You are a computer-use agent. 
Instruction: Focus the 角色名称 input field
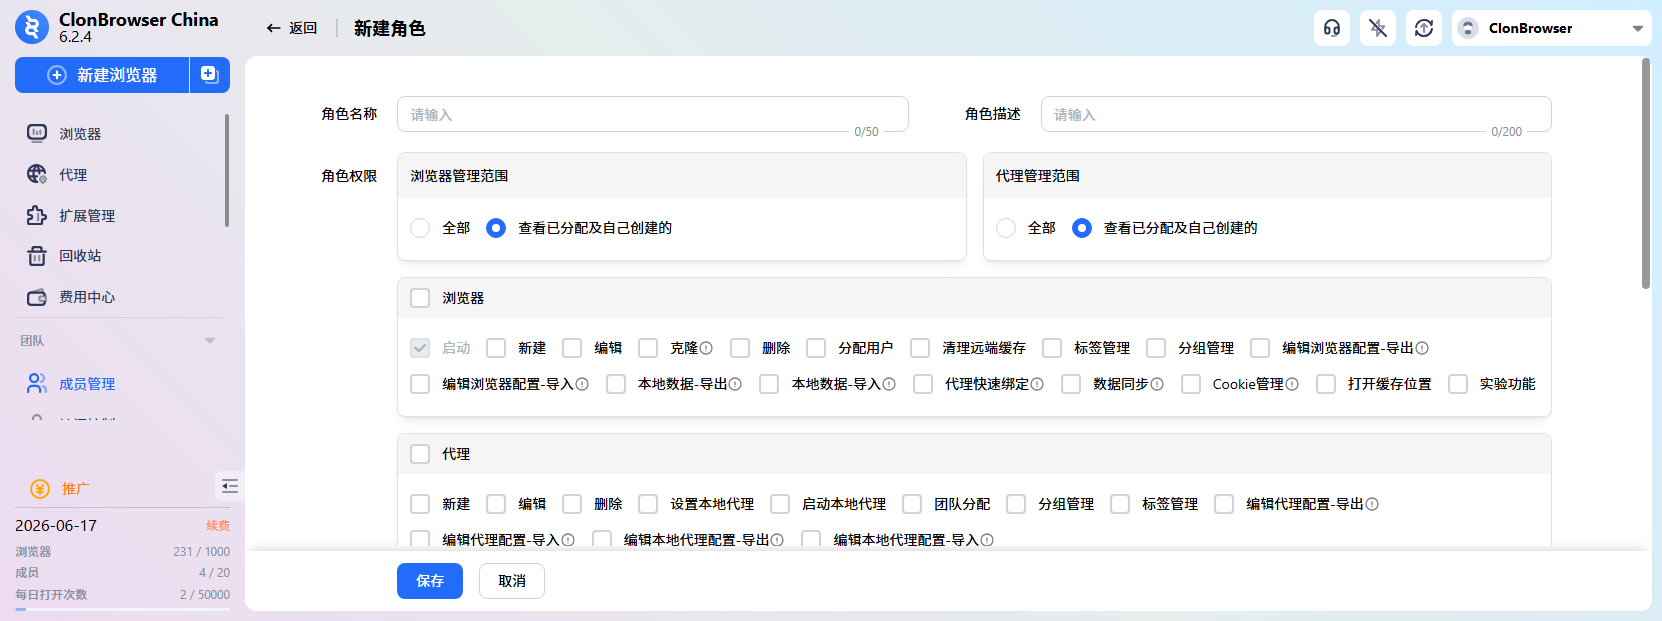[652, 114]
